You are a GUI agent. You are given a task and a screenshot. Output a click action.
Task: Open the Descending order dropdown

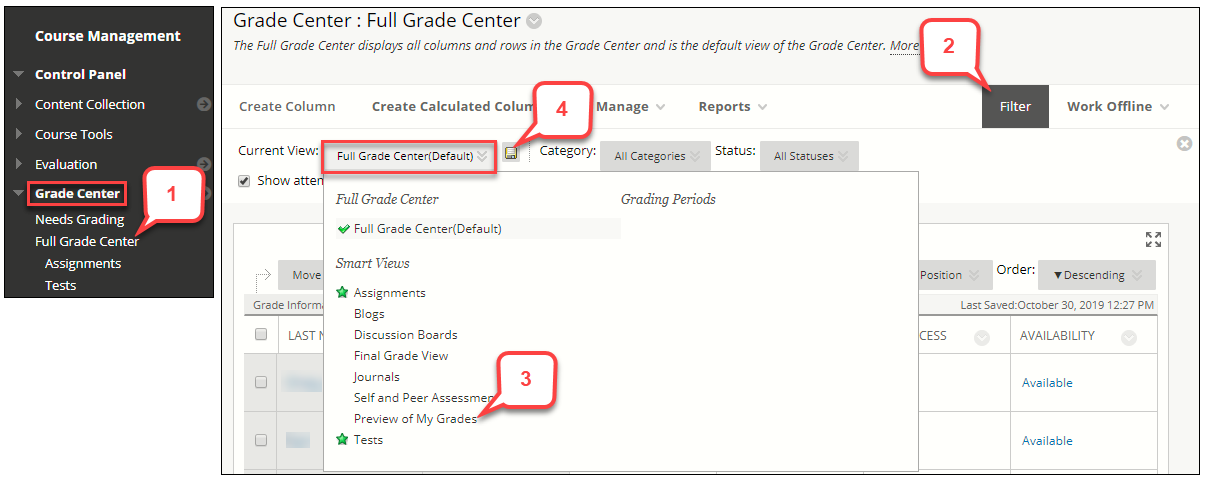coord(1097,275)
